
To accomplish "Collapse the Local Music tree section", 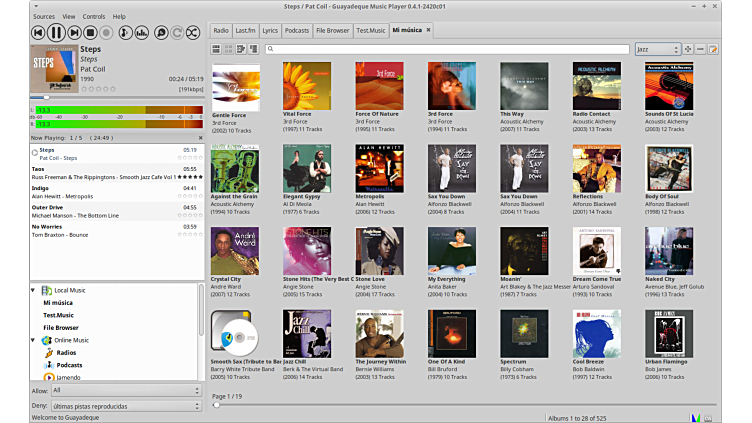I will pyautogui.click(x=33, y=290).
